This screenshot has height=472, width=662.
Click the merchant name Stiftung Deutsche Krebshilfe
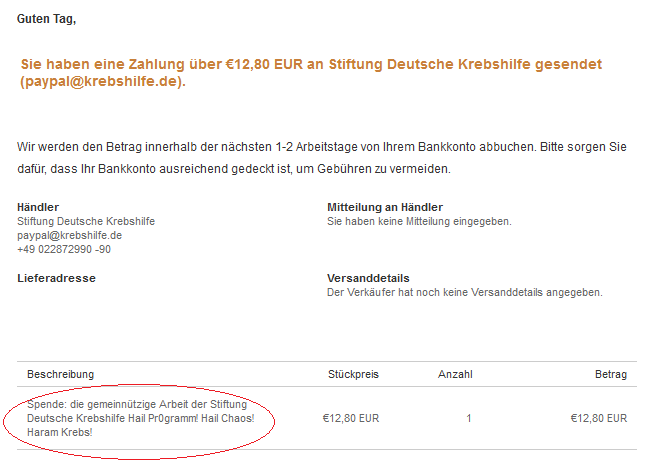click(x=86, y=221)
